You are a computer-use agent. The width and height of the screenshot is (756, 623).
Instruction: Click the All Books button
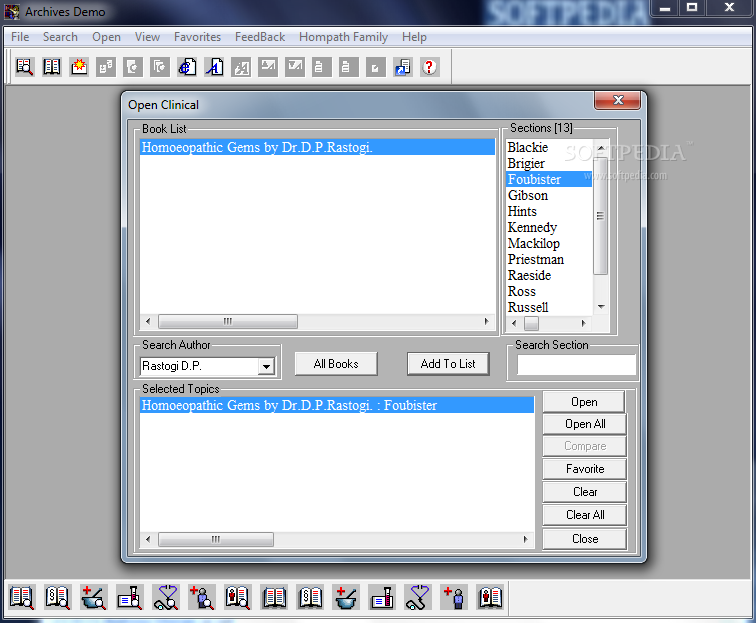tap(336, 364)
